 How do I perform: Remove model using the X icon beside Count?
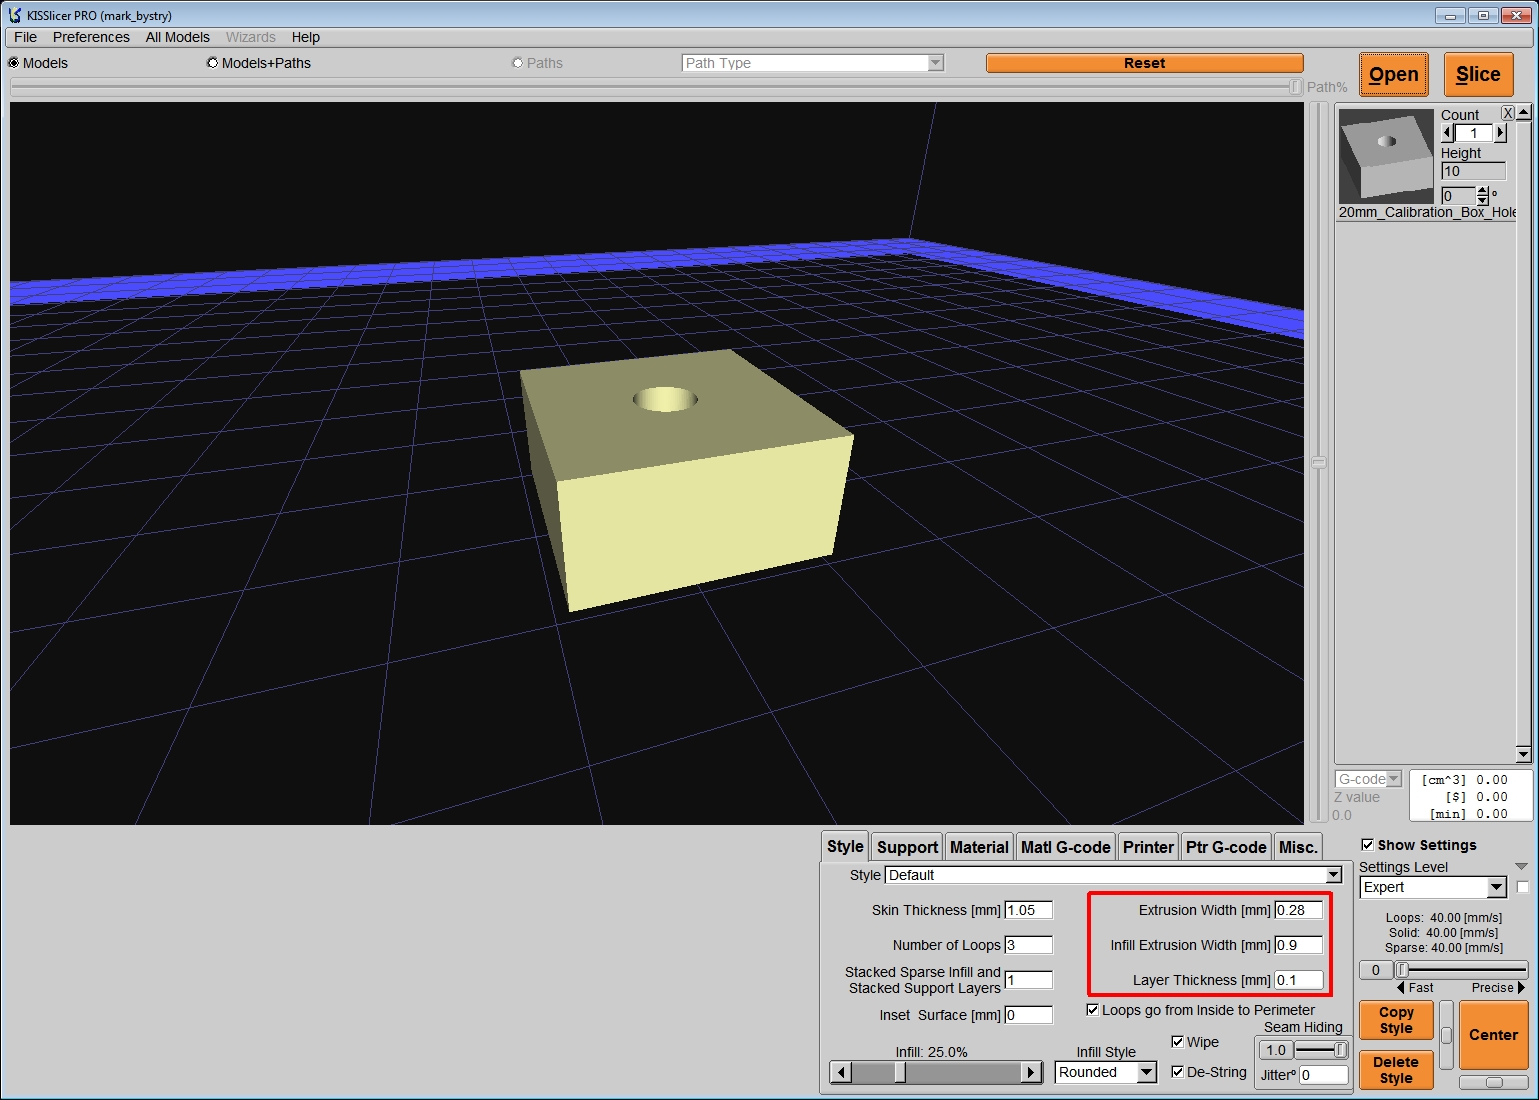[1507, 114]
